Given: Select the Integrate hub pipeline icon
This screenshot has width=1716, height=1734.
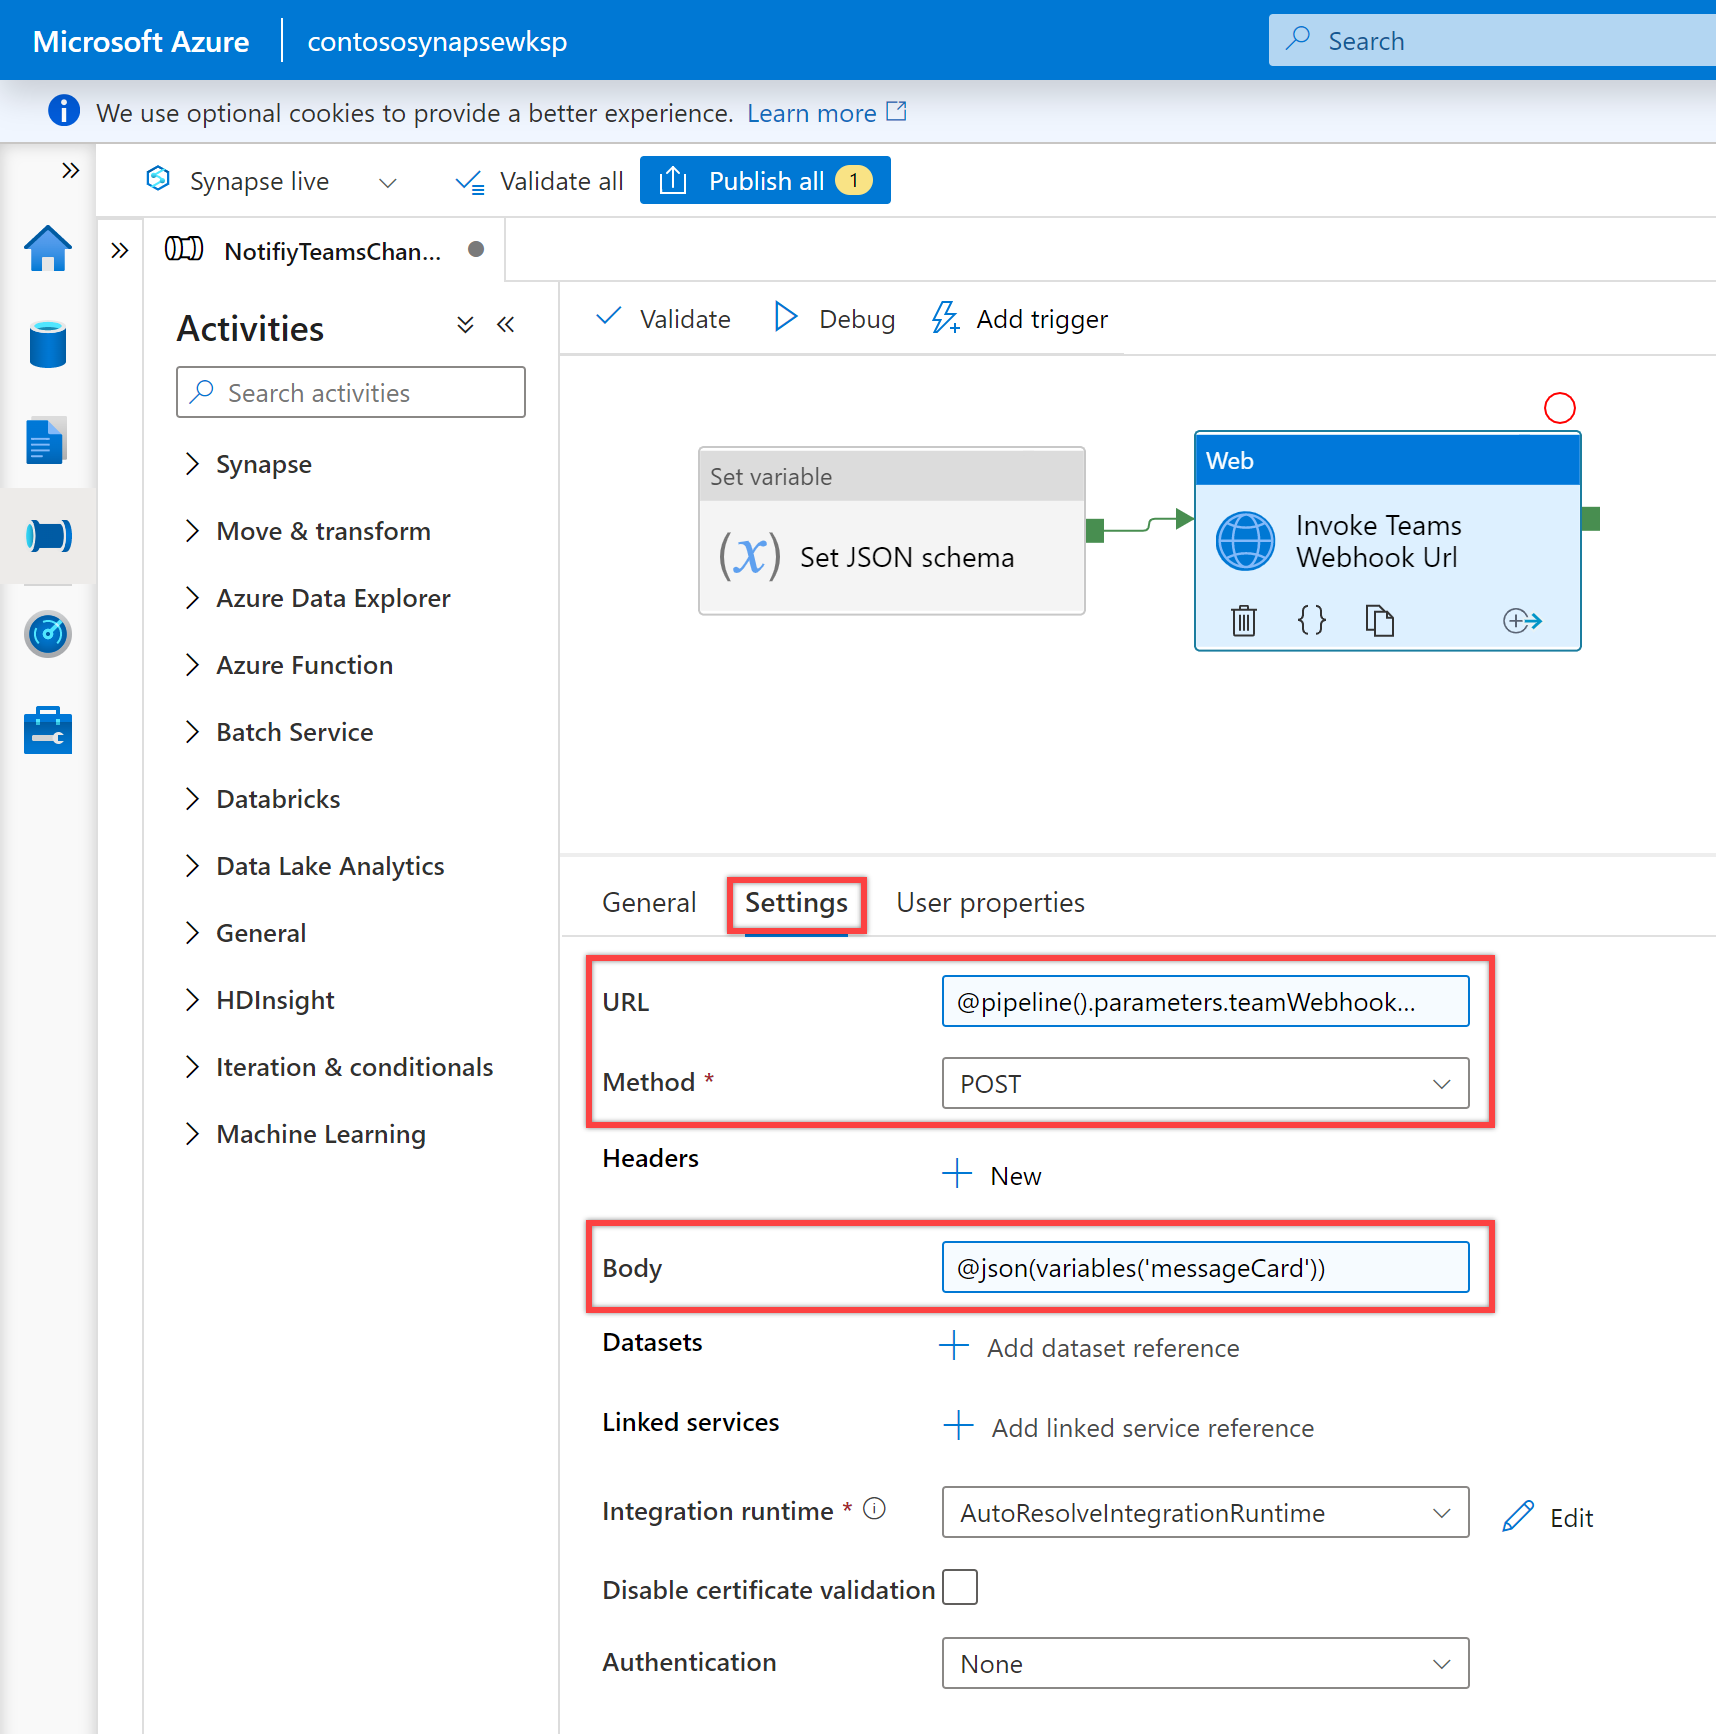Looking at the screenshot, I should [x=47, y=536].
